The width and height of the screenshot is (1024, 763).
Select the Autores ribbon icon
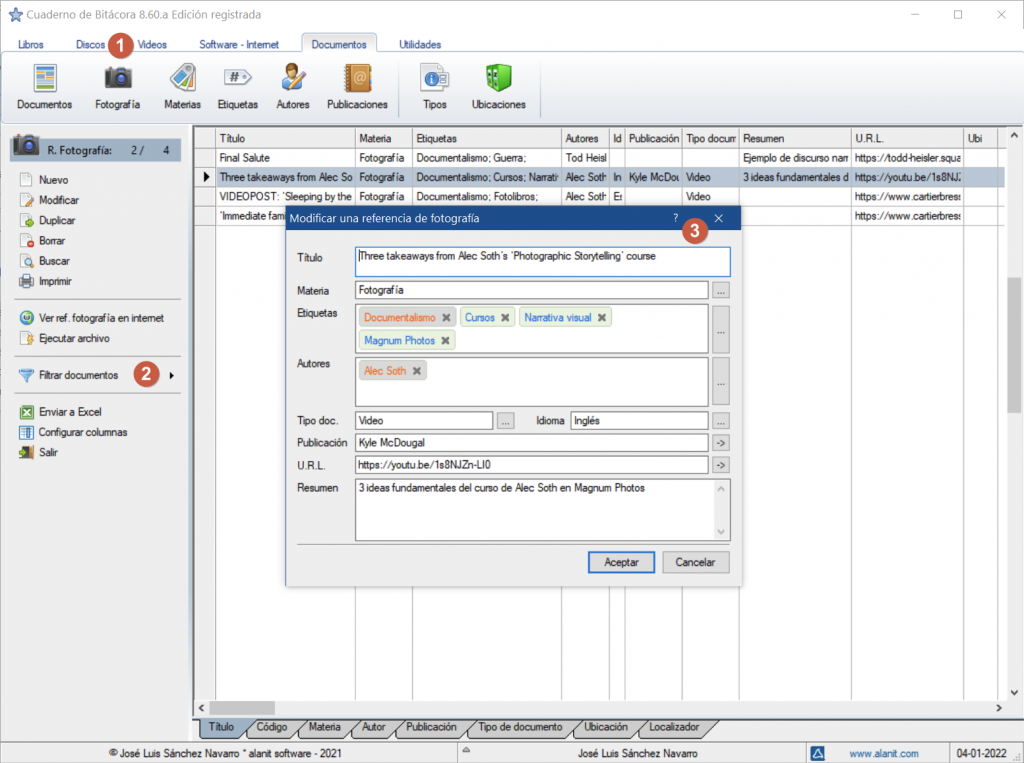coord(293,80)
